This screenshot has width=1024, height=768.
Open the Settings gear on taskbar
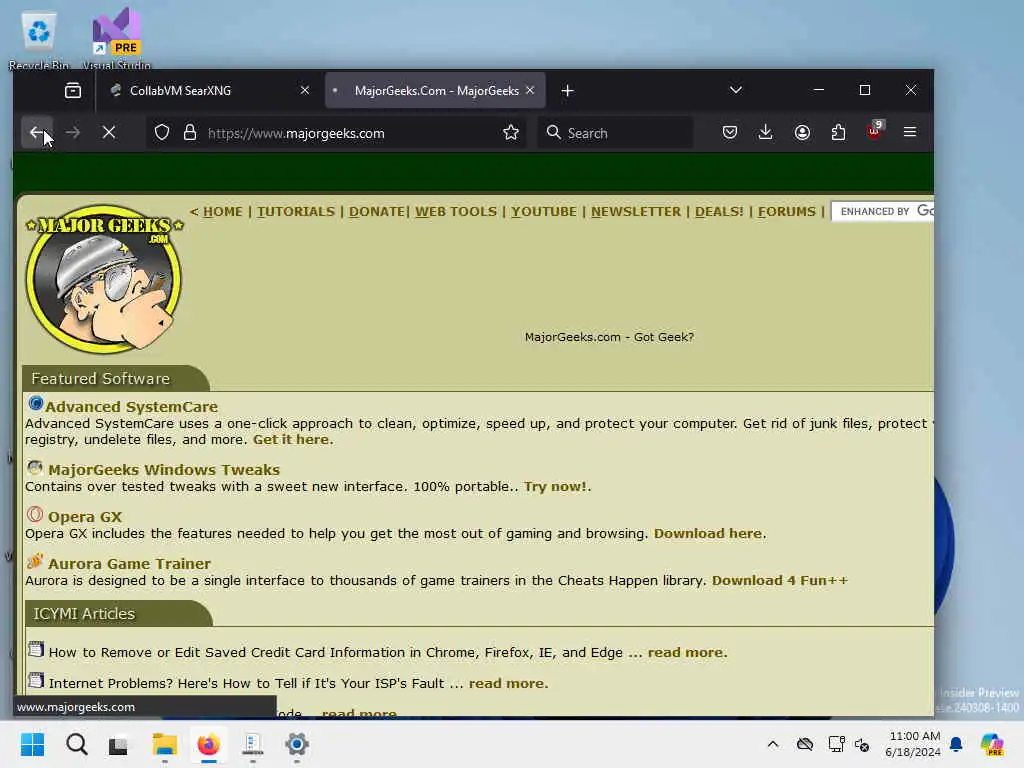pos(296,744)
